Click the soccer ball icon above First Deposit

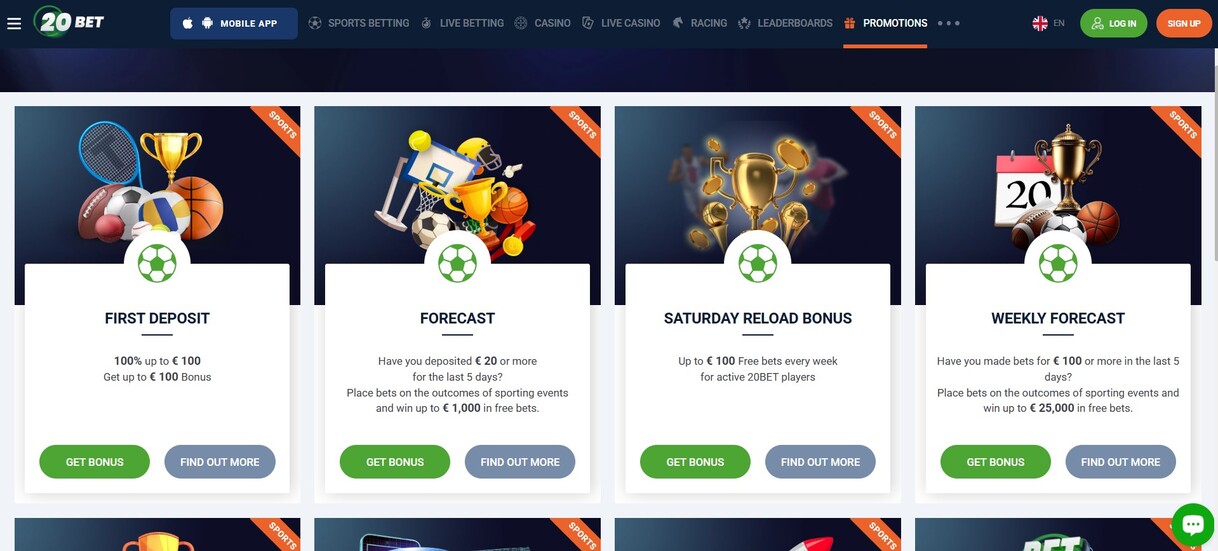pos(157,264)
